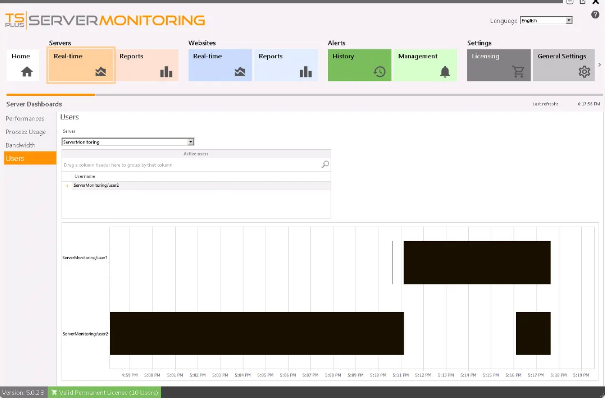Show more tiles with right chevron
This screenshot has height=398, width=605.
[x=600, y=65]
